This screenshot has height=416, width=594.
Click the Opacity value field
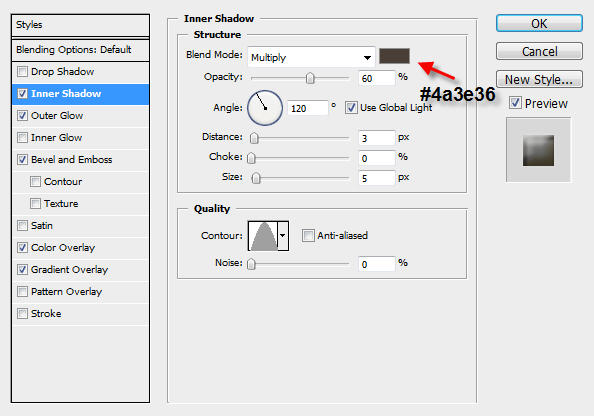377,78
